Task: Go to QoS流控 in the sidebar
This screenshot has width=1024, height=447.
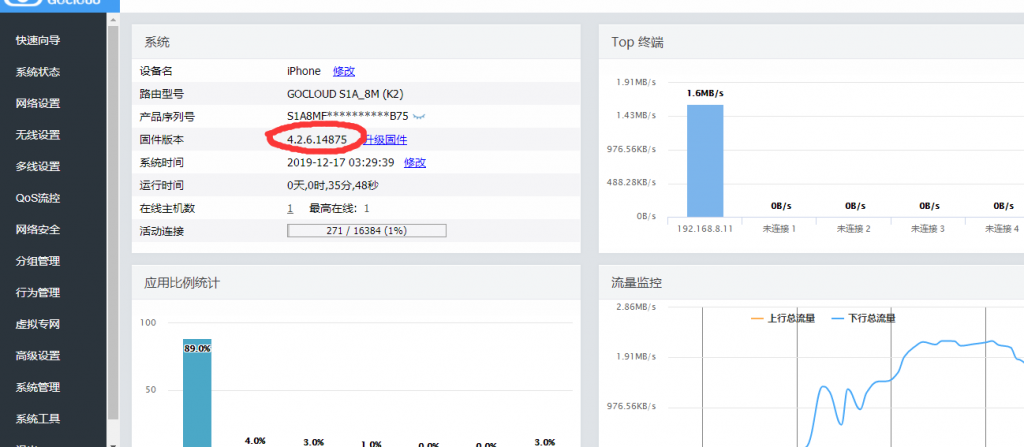Action: coord(38,198)
